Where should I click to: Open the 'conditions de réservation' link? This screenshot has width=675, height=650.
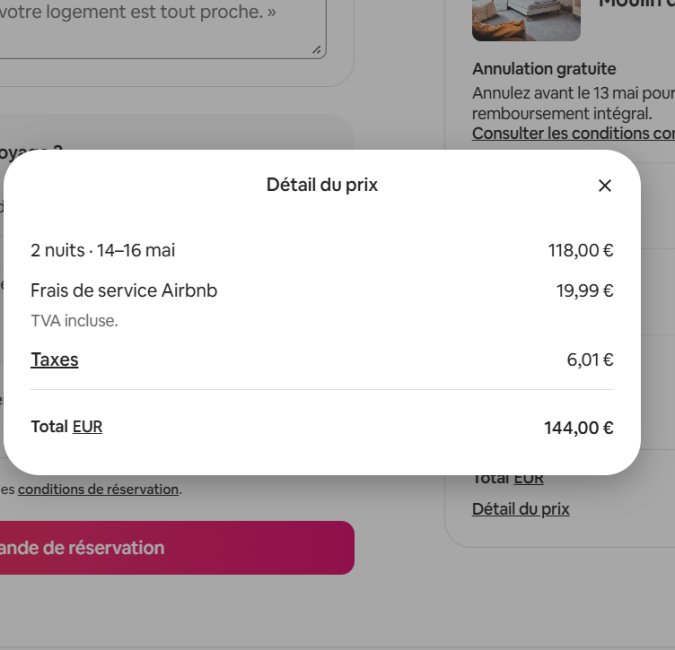coord(98,489)
